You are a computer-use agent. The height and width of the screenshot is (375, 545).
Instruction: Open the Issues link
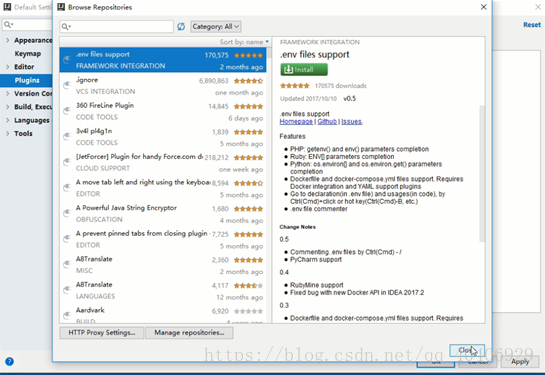[351, 122]
